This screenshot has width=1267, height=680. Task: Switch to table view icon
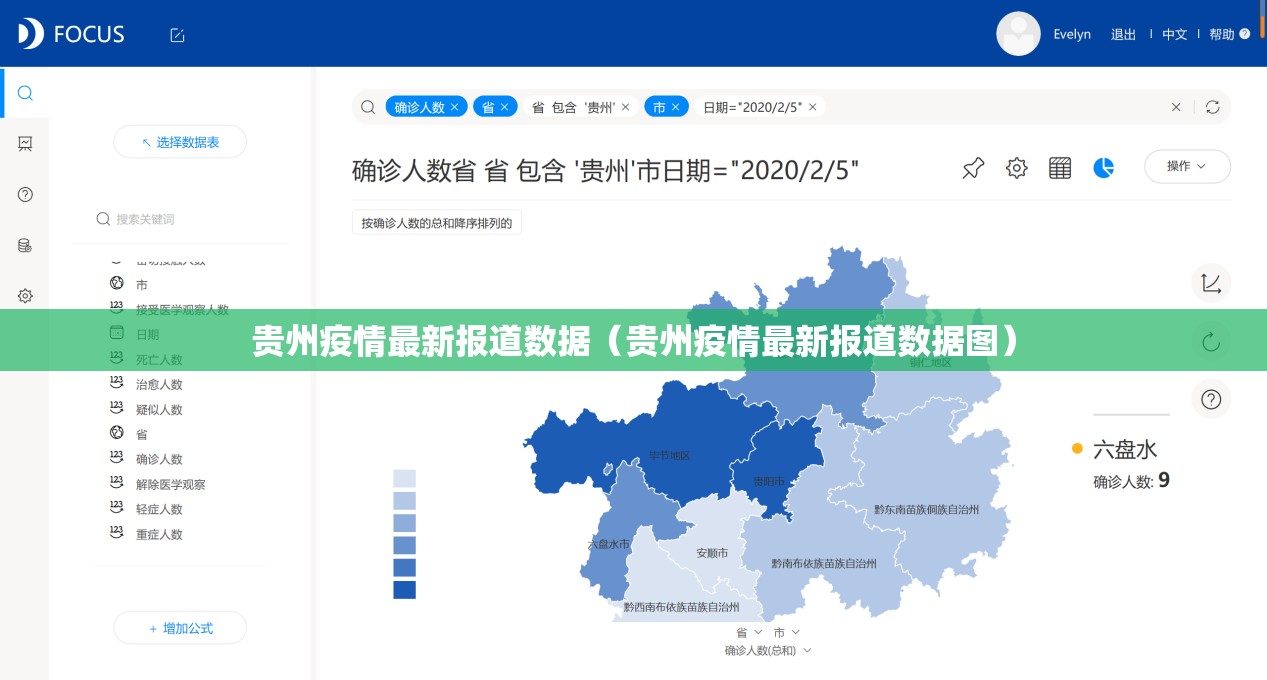1060,168
